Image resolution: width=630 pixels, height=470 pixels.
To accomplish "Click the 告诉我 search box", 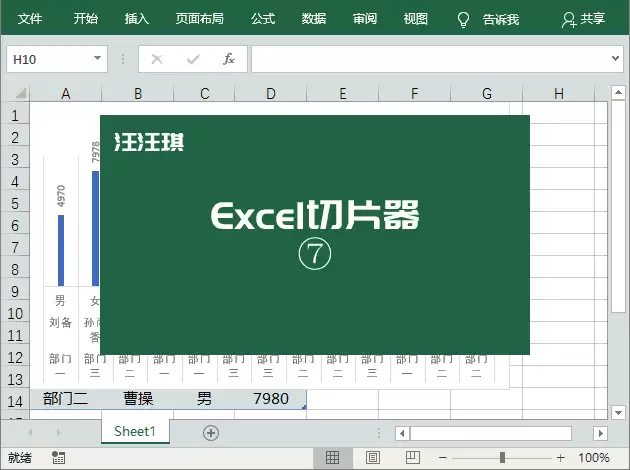I will tap(501, 19).
